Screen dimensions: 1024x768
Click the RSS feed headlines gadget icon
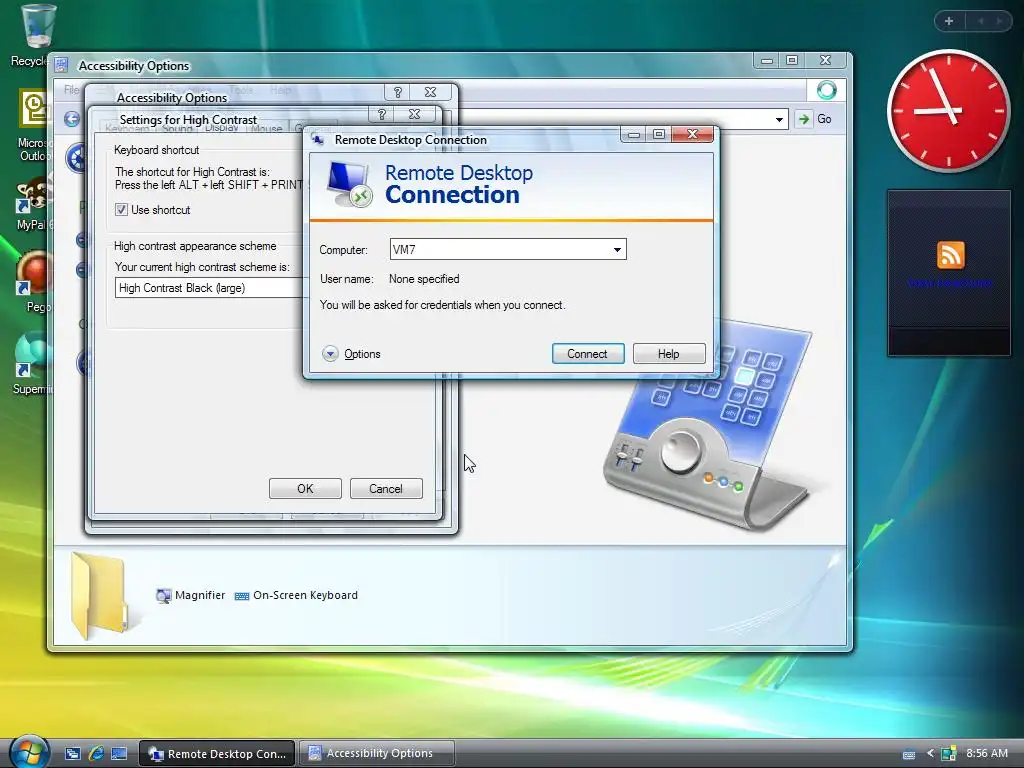950,254
